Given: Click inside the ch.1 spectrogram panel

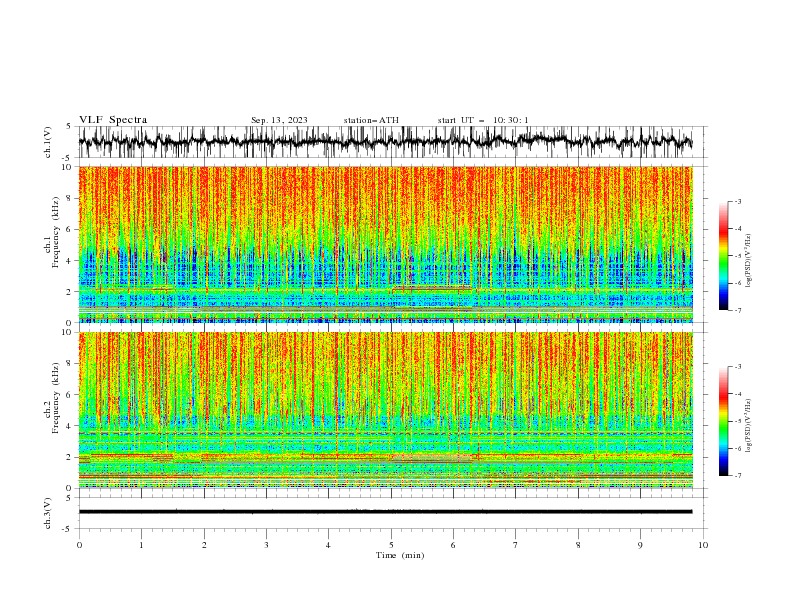Looking at the screenshot, I should pyautogui.click(x=385, y=244).
